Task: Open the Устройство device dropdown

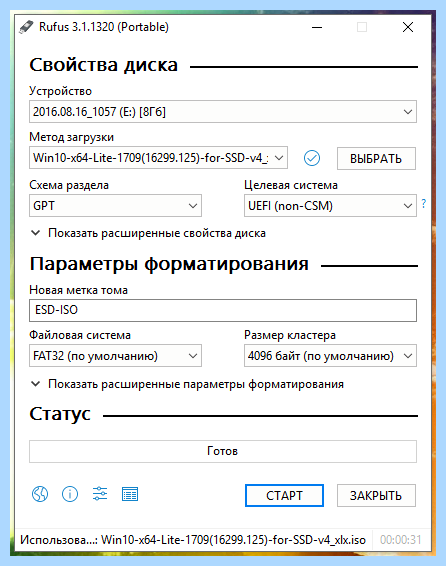Action: [223, 112]
